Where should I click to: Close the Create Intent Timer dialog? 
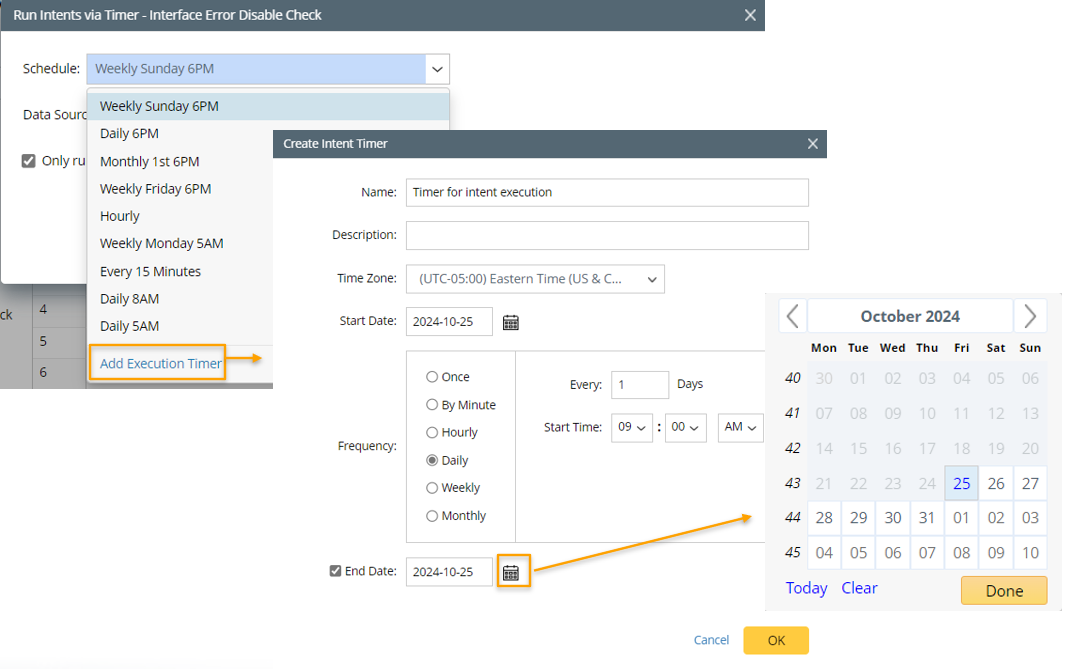coord(813,144)
